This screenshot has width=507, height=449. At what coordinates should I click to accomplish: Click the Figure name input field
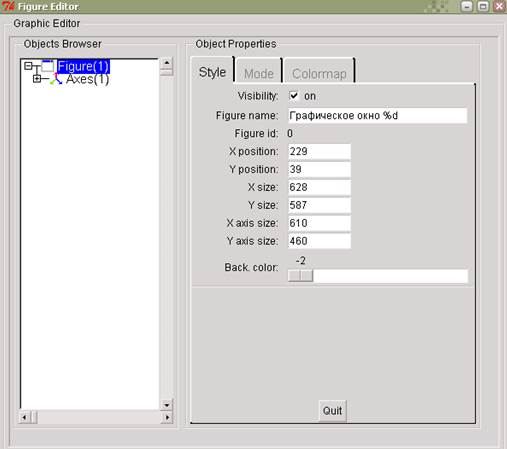377,116
